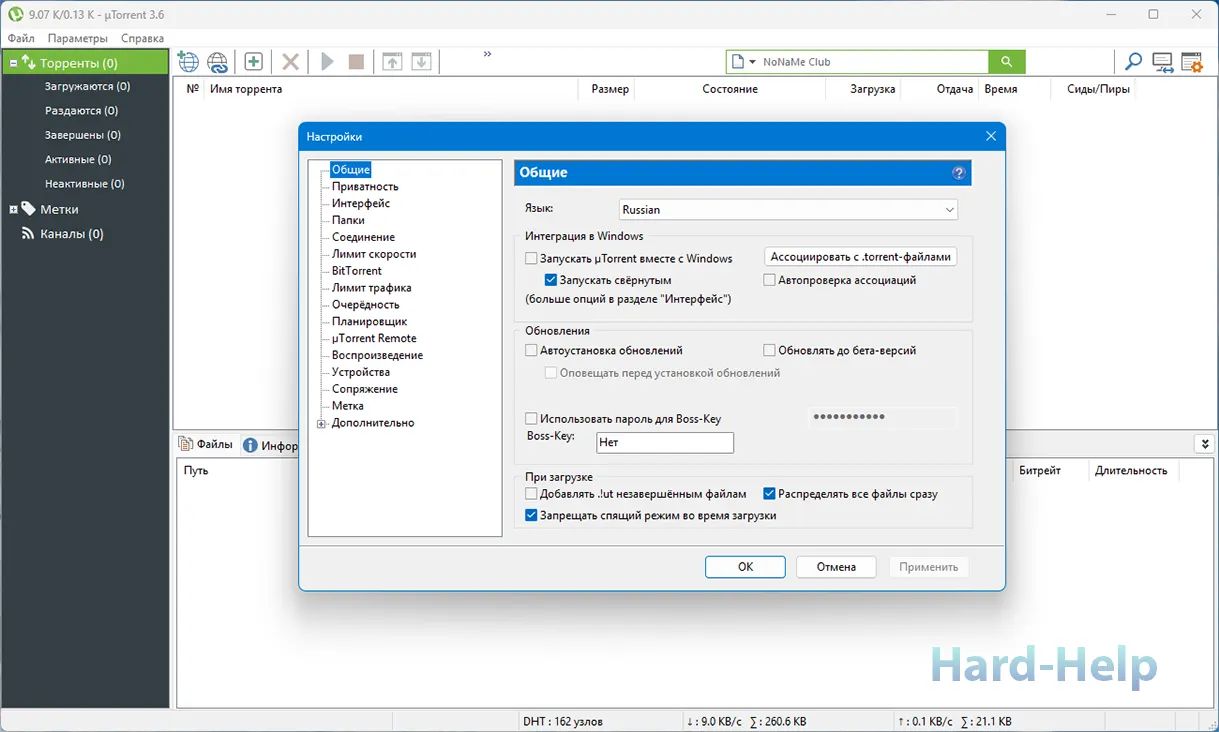The width and height of the screenshot is (1219, 732).
Task: Click inside the Boss-Key input field
Action: coord(664,442)
